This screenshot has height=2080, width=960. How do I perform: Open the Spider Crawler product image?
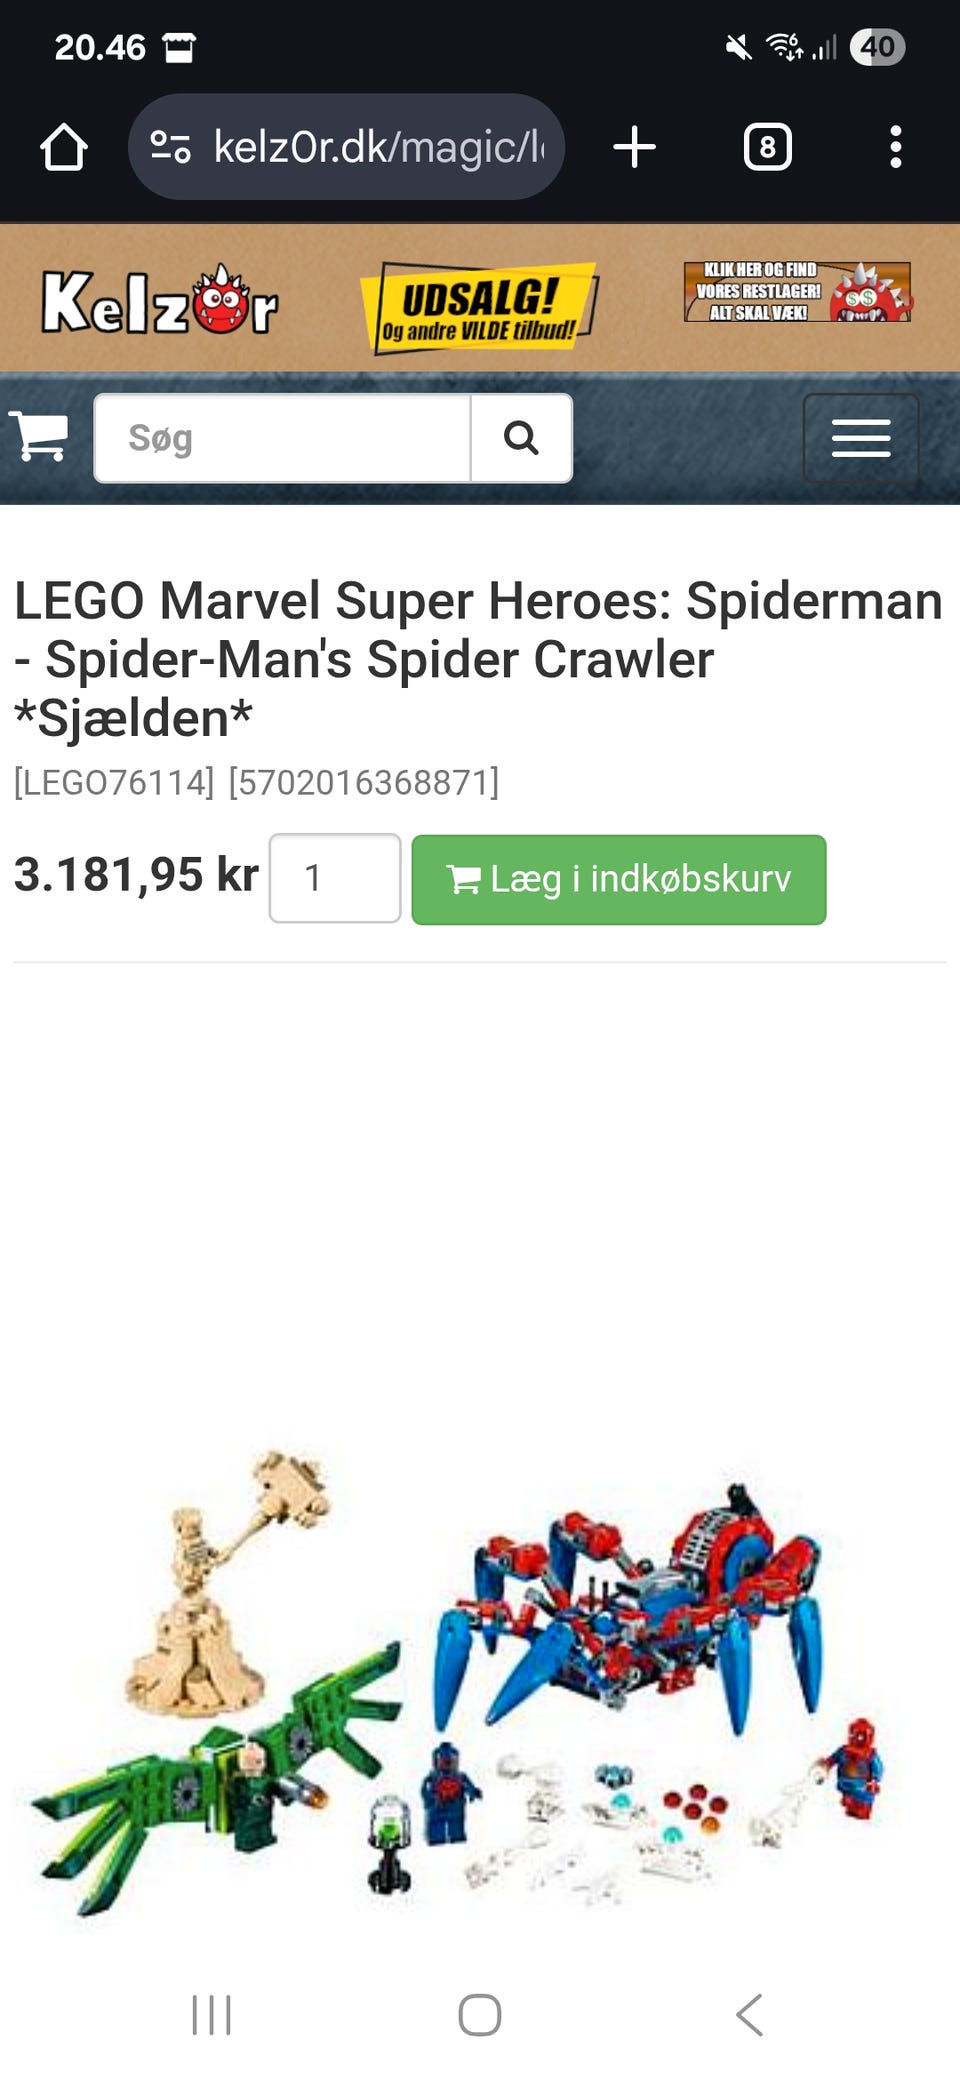click(x=460, y=1680)
